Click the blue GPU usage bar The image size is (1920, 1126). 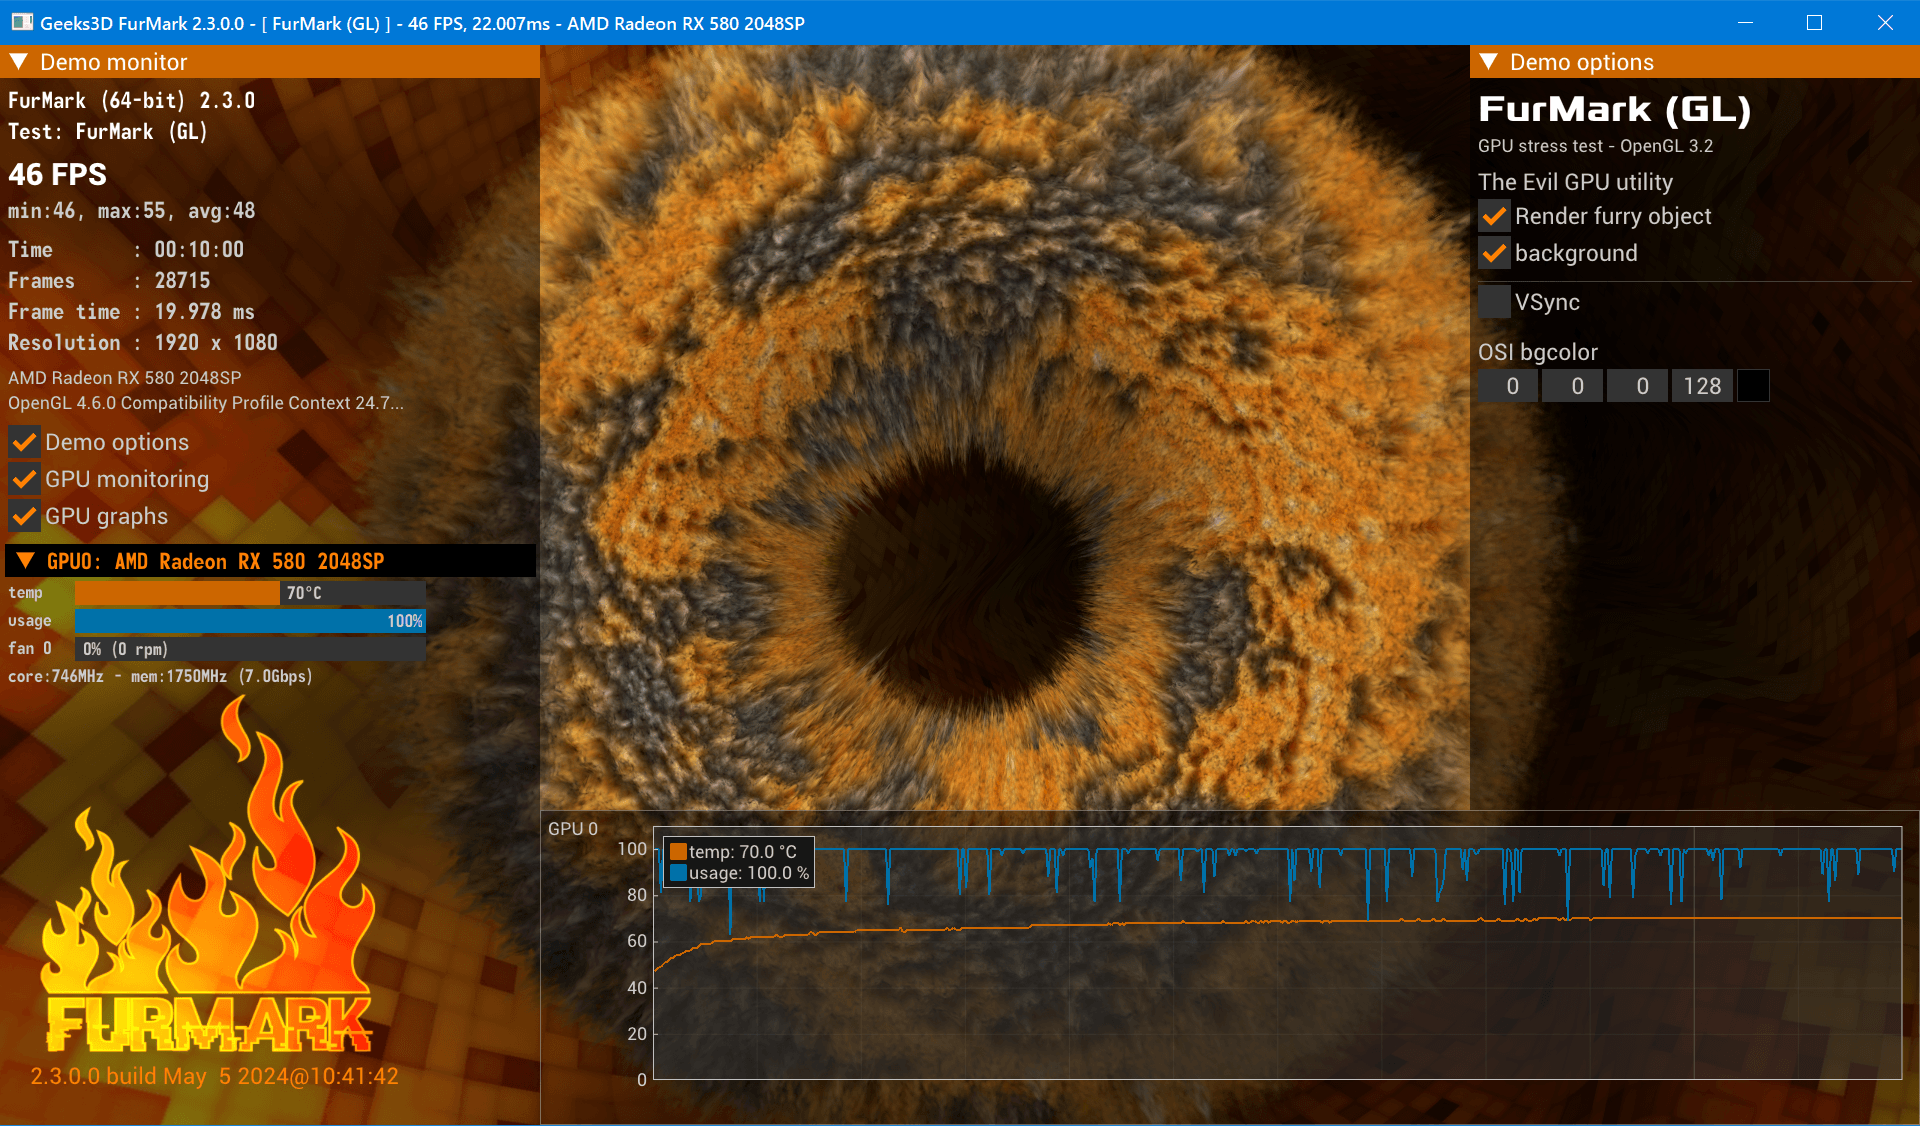pos(251,621)
